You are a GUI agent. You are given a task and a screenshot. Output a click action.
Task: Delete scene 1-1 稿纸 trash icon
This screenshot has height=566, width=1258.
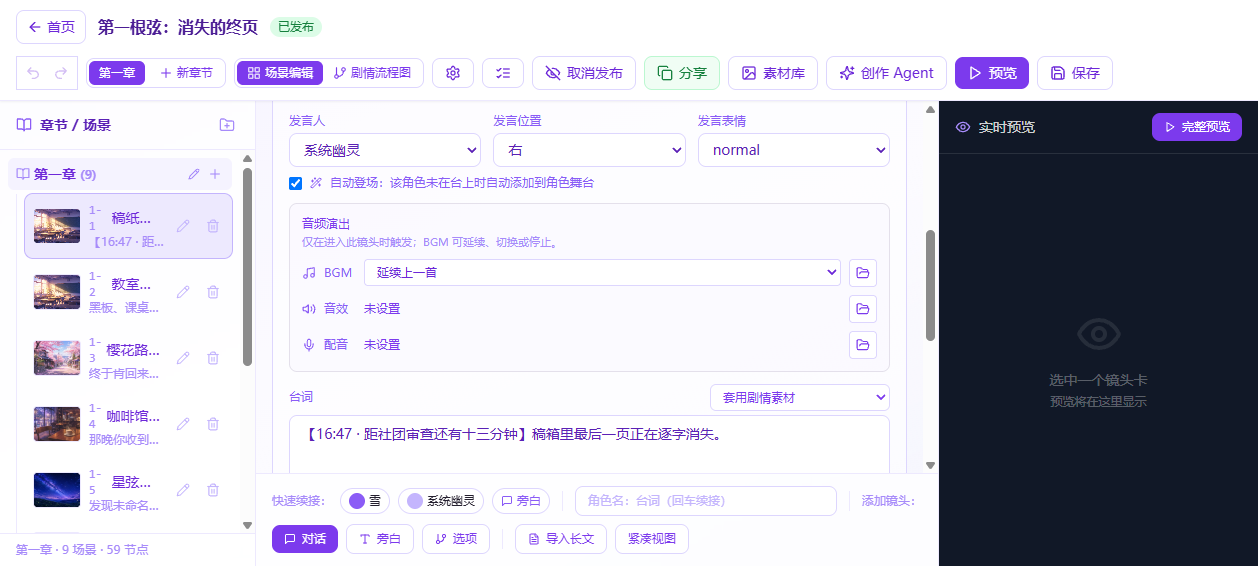click(213, 226)
